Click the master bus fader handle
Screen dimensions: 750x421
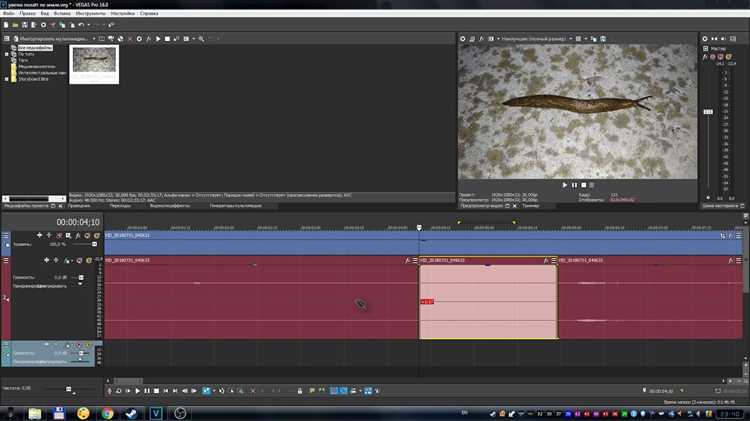(x=708, y=112)
